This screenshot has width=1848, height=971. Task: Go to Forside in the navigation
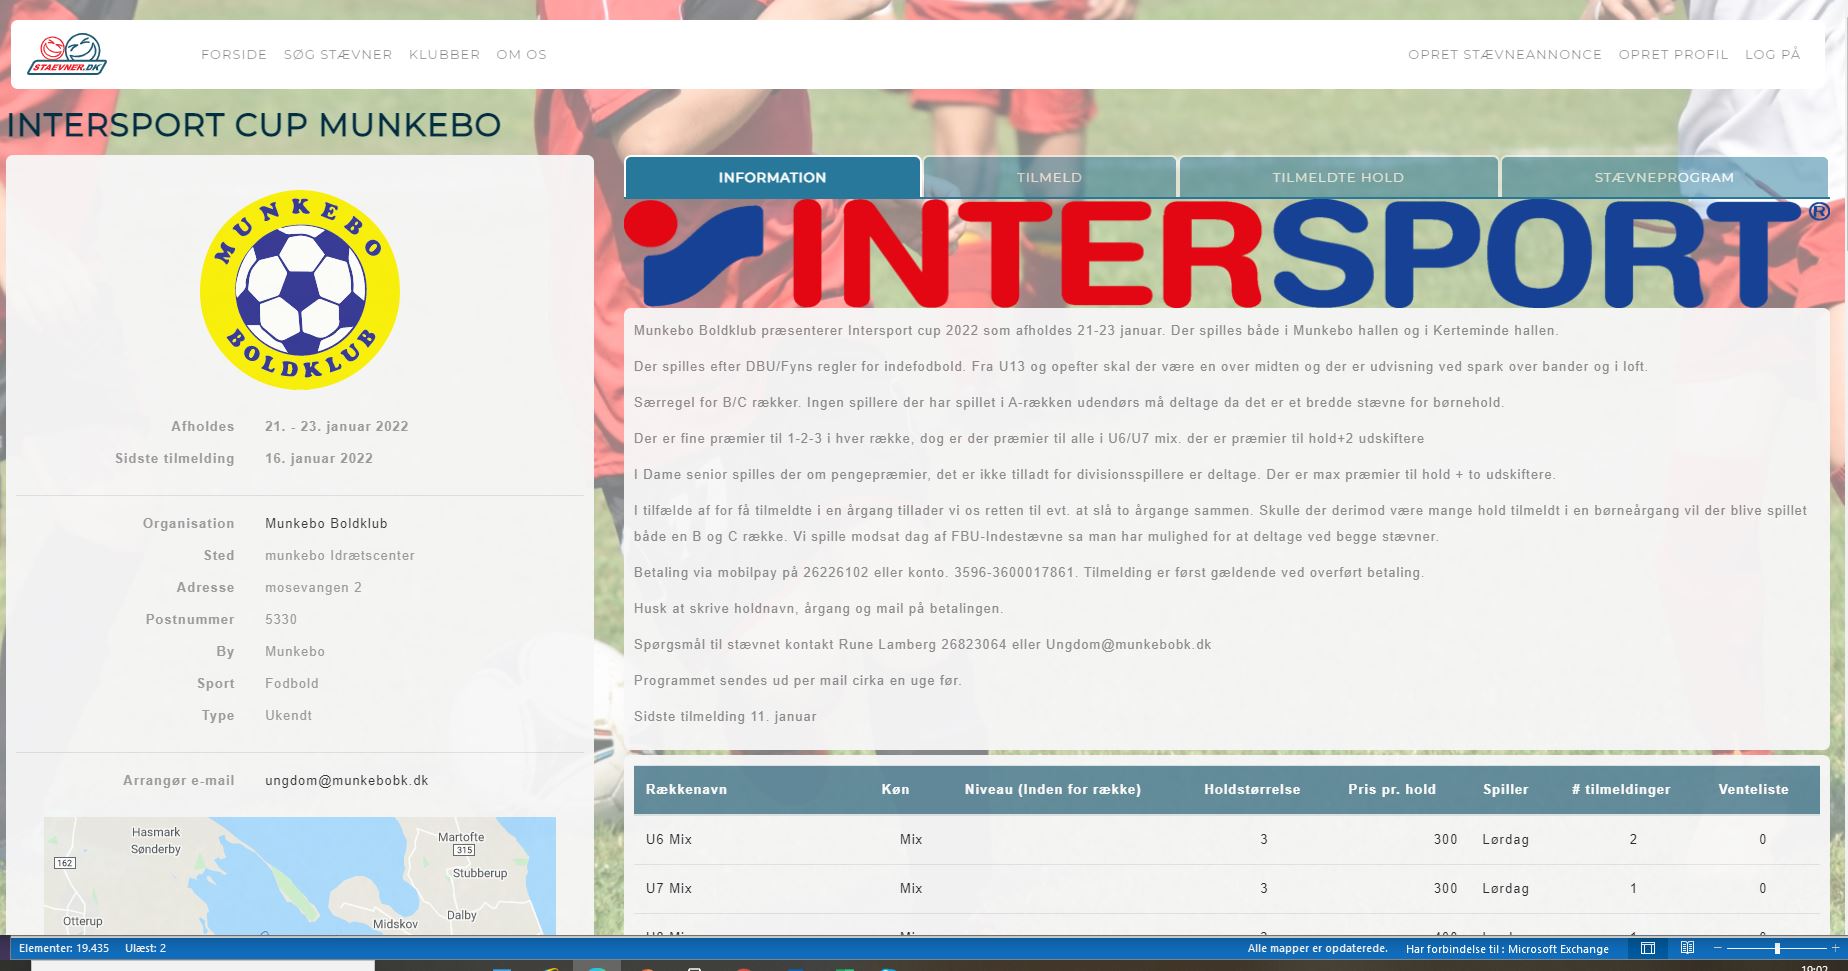click(234, 55)
